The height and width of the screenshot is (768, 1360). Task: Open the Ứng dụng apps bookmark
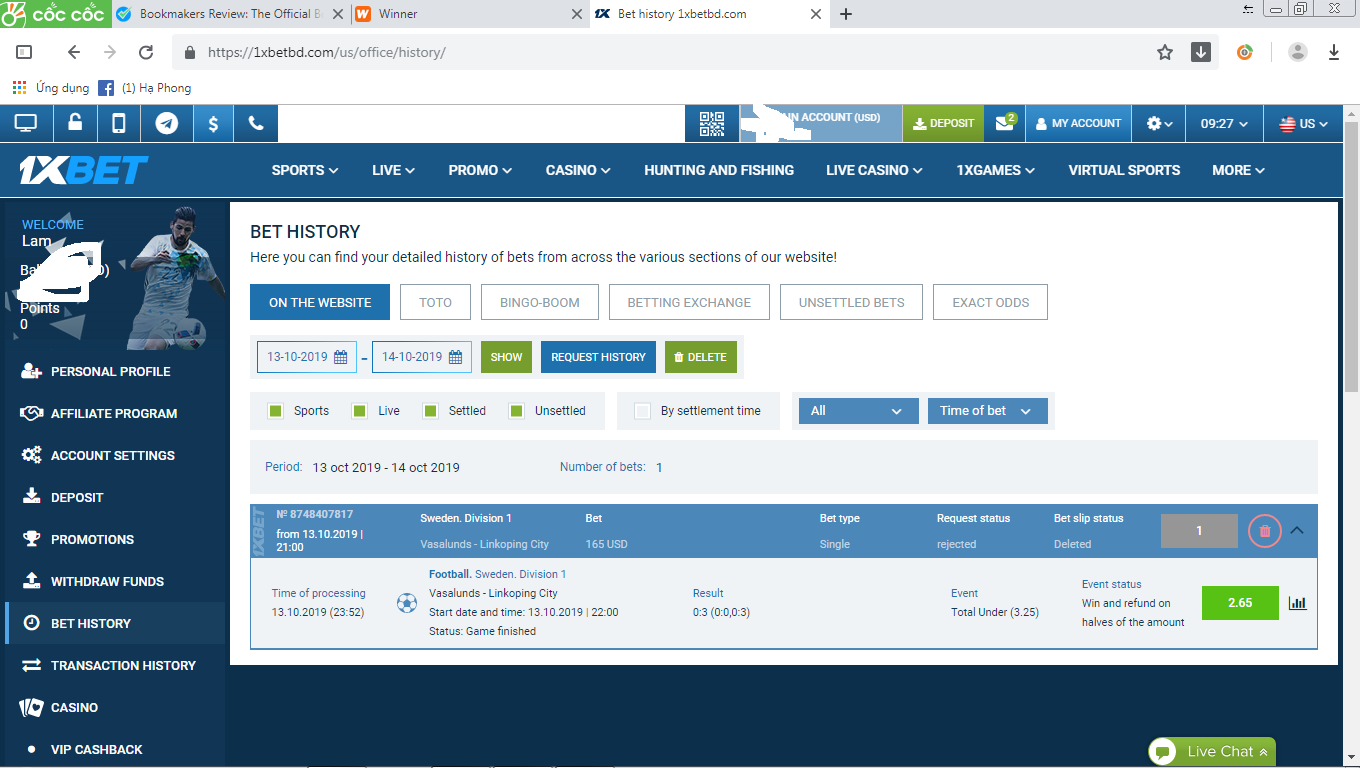51,88
